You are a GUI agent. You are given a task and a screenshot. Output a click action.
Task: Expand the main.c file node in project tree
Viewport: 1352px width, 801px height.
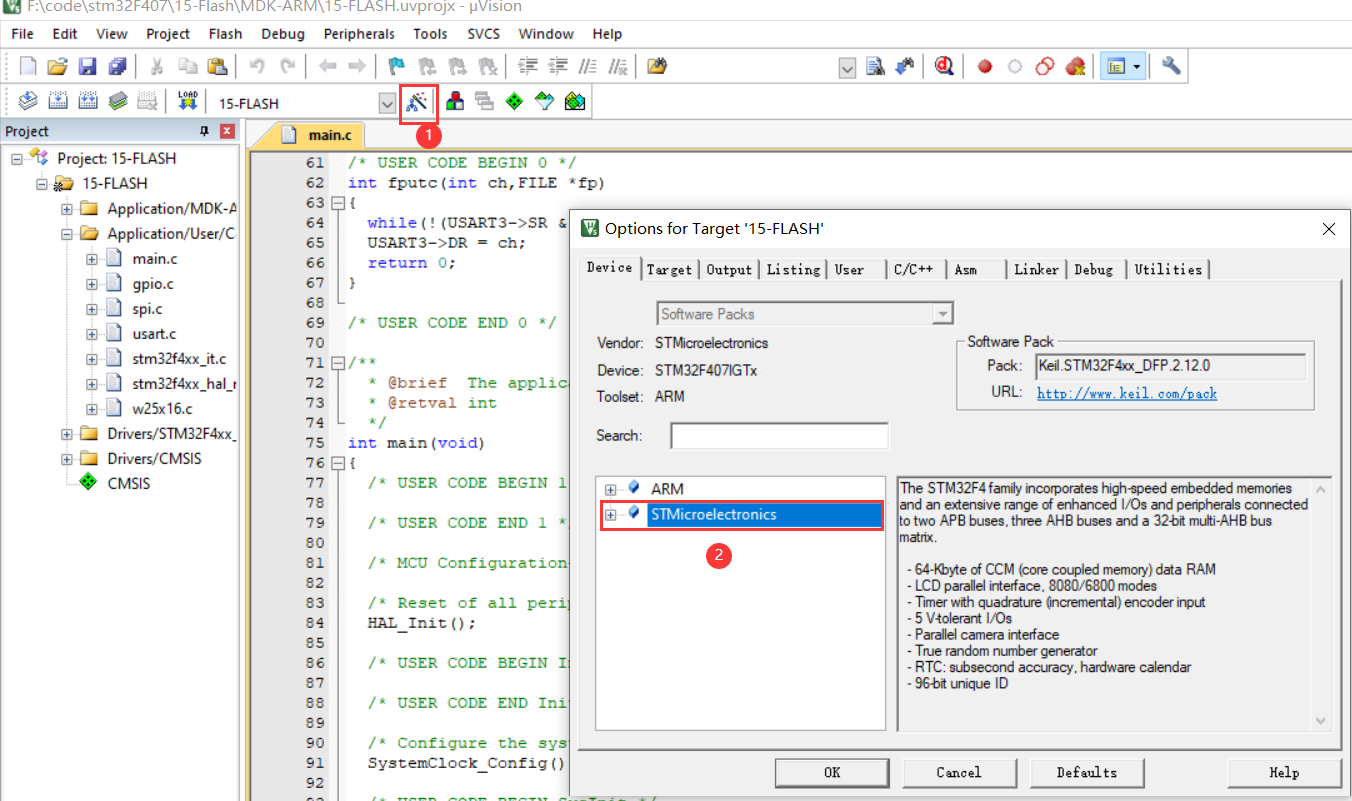click(x=92, y=259)
